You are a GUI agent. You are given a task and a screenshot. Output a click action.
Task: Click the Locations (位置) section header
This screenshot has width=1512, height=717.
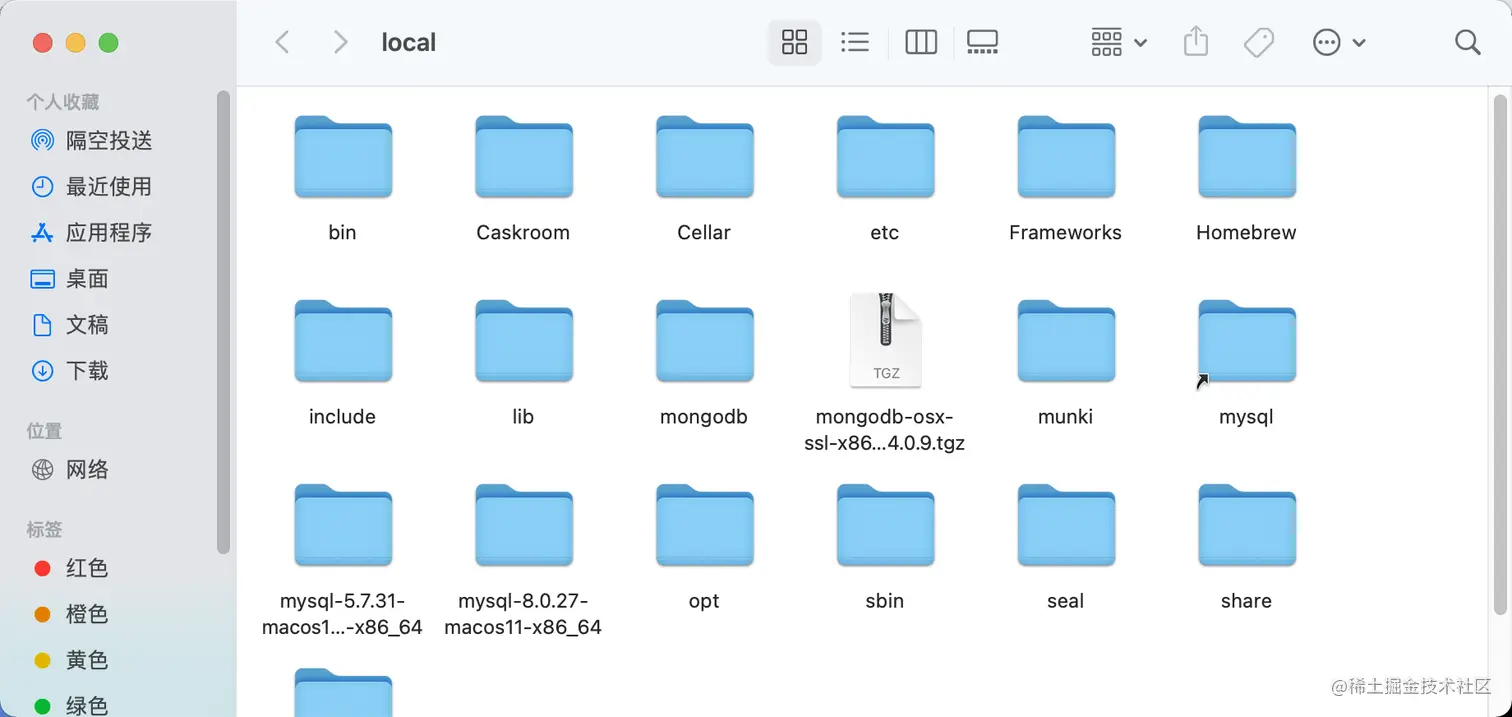[44, 431]
